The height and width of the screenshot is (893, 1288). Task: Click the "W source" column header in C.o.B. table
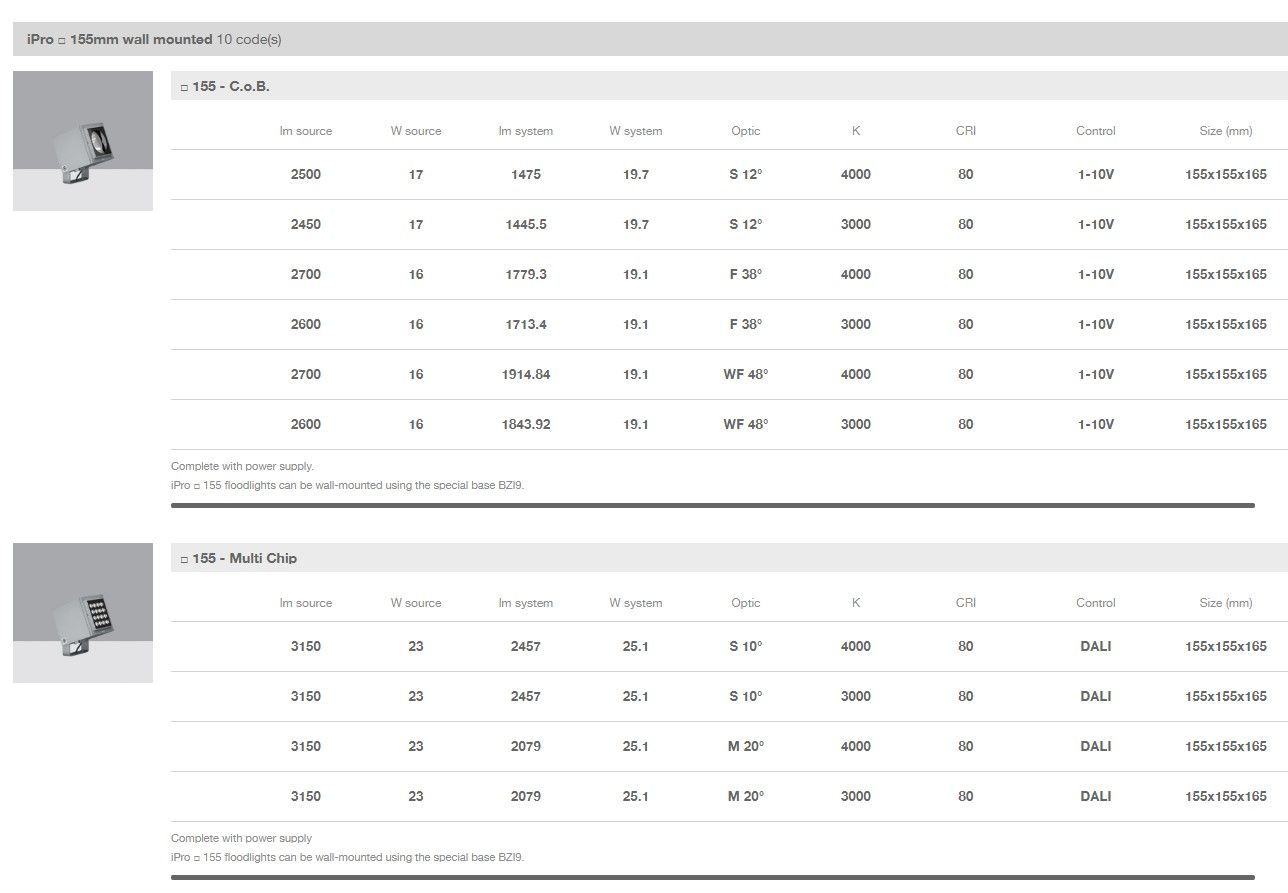coord(416,131)
